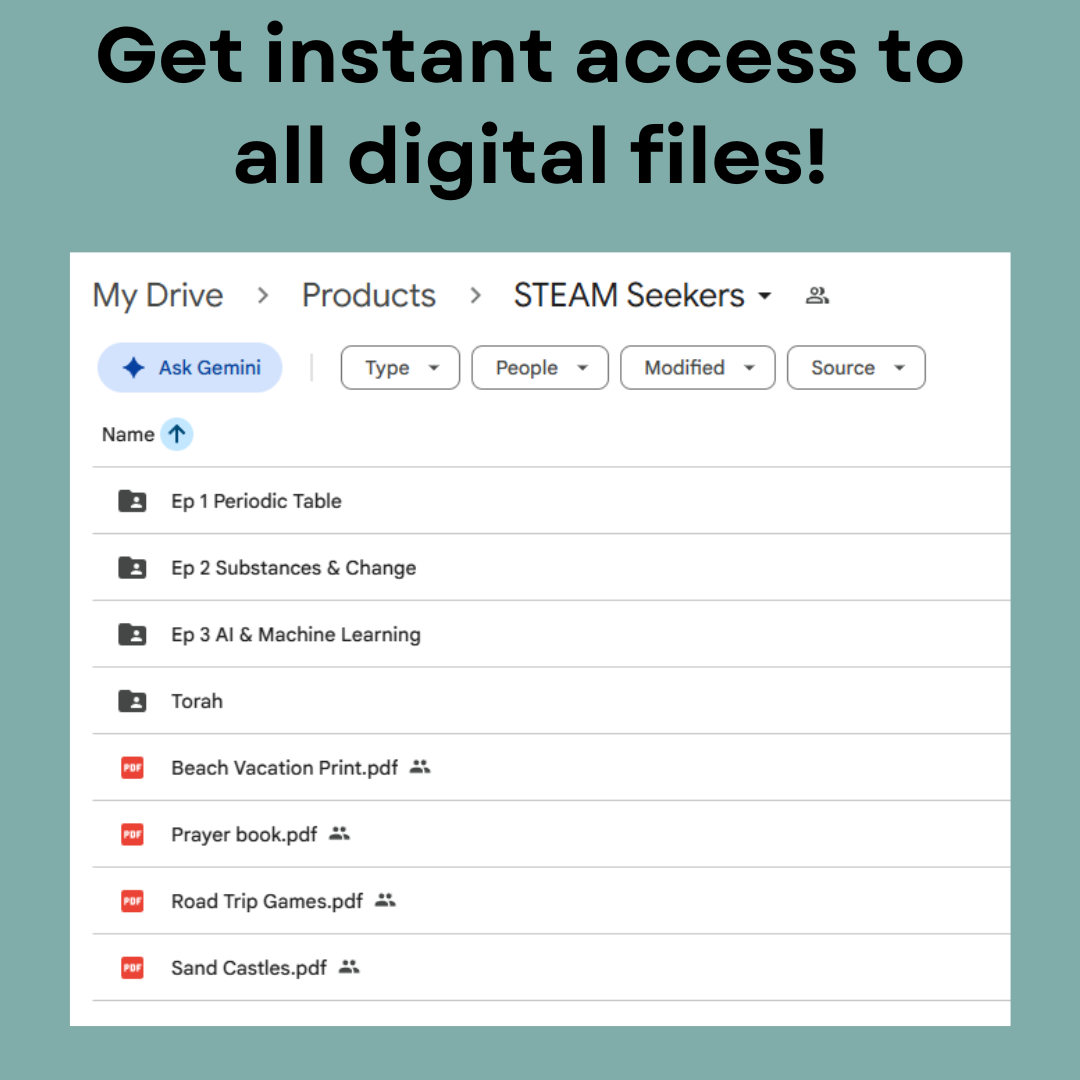Select the 'Prayer book.pdf' file name
The image size is (1080, 1080).
coord(244,835)
